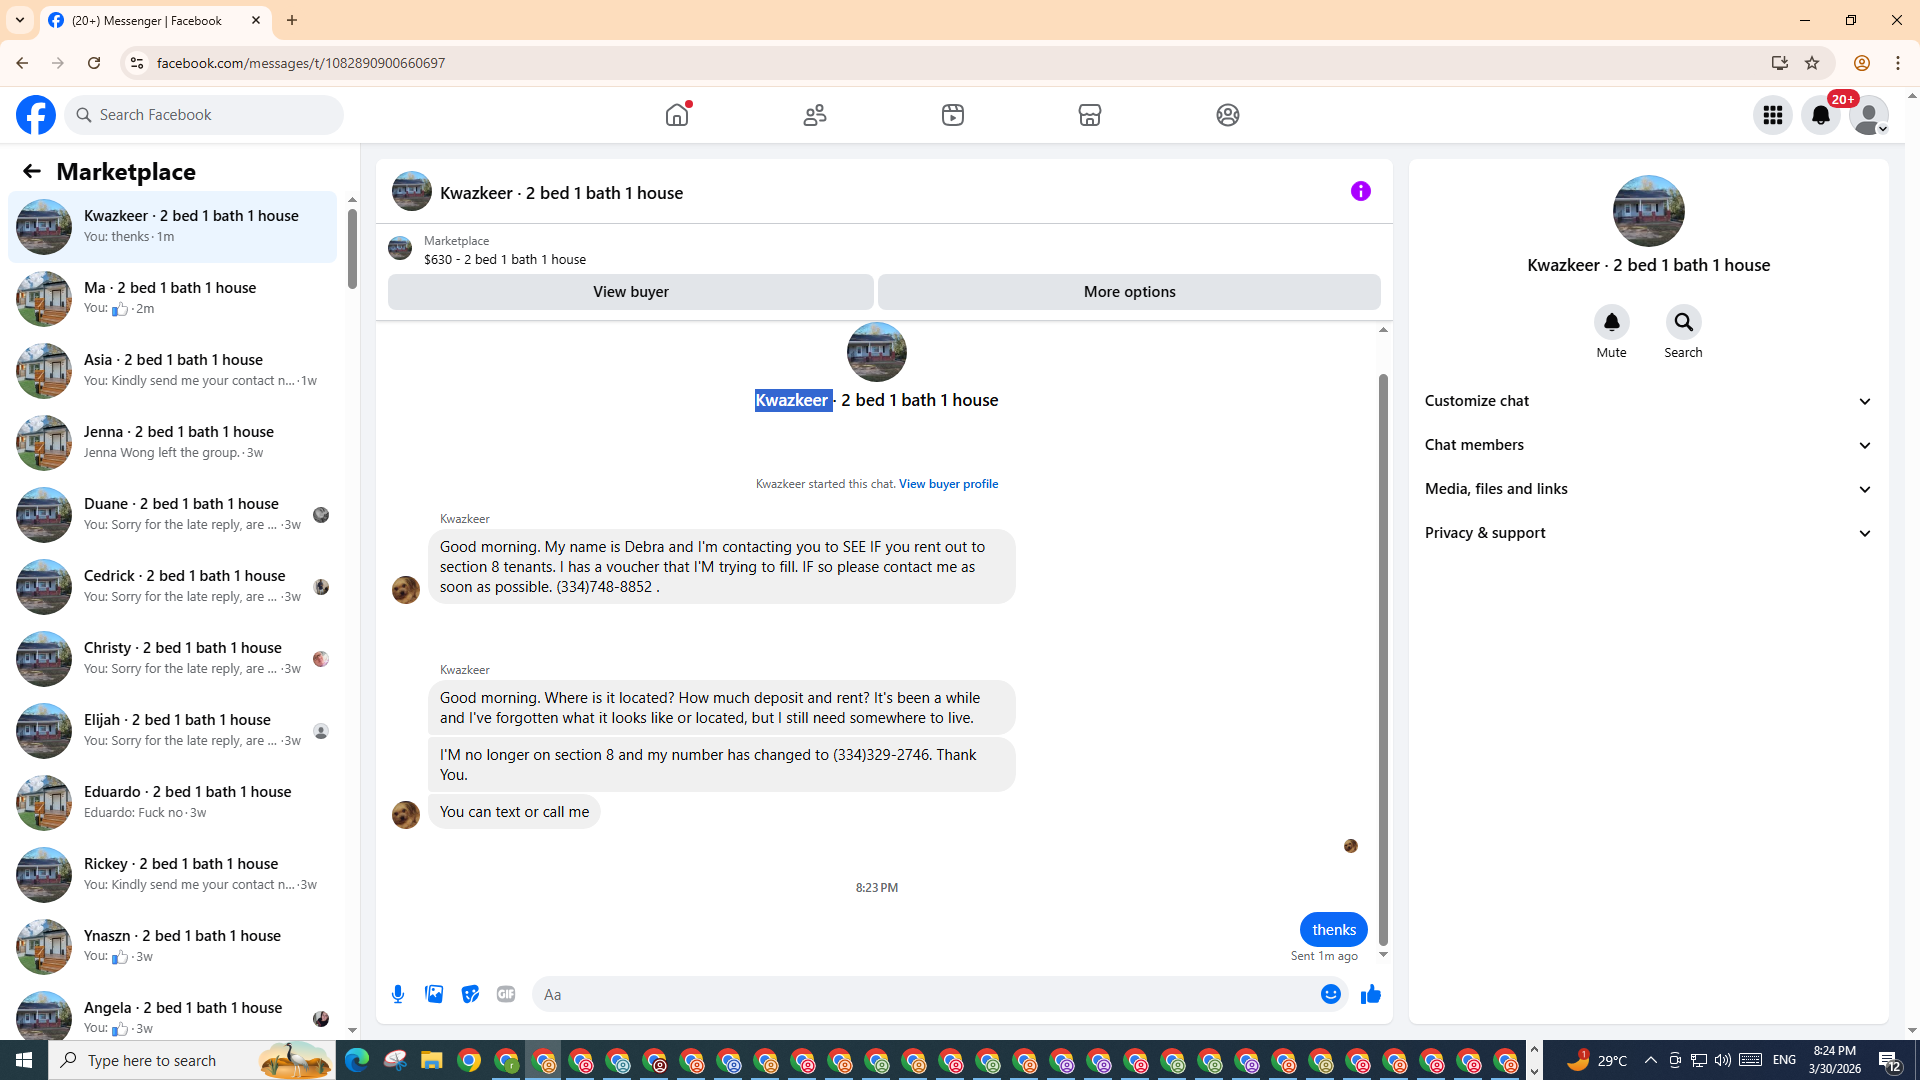Open the sticker picker icon

[470, 994]
